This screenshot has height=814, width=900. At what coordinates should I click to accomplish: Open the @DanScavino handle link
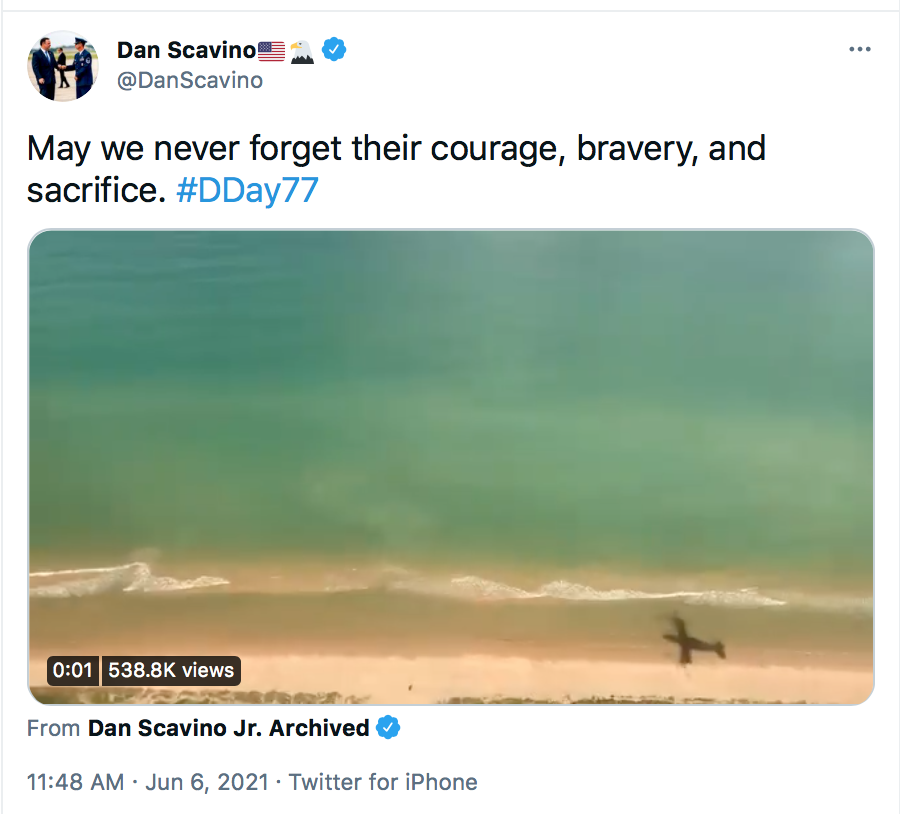[x=190, y=80]
